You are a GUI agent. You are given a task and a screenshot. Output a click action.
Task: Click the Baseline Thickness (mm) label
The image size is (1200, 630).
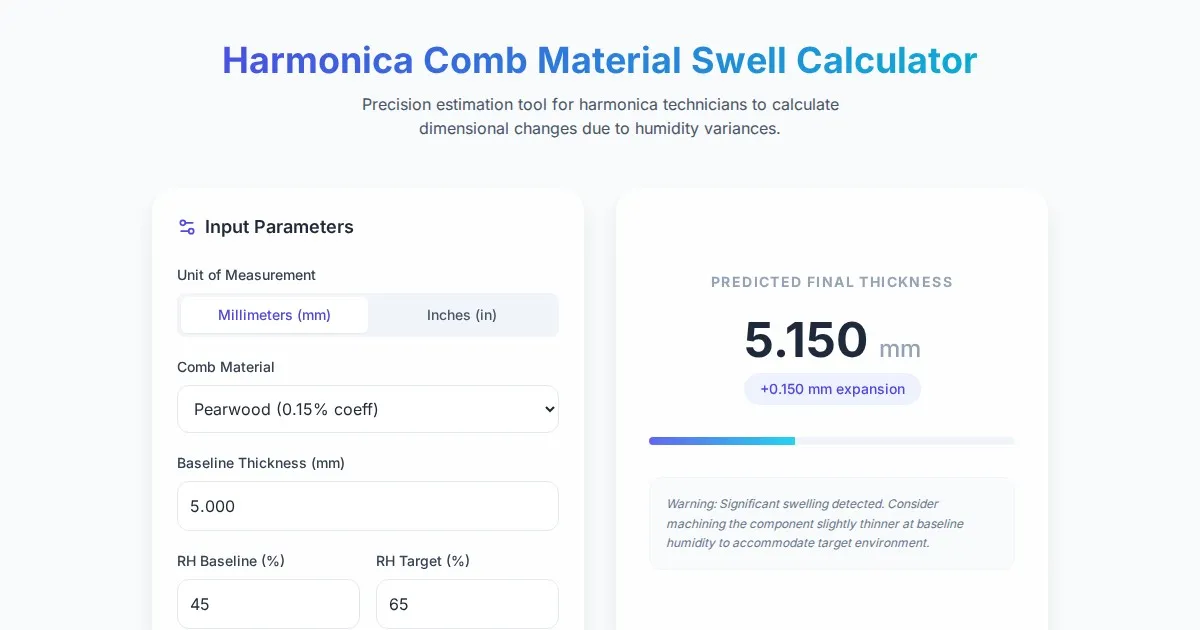[x=261, y=463]
